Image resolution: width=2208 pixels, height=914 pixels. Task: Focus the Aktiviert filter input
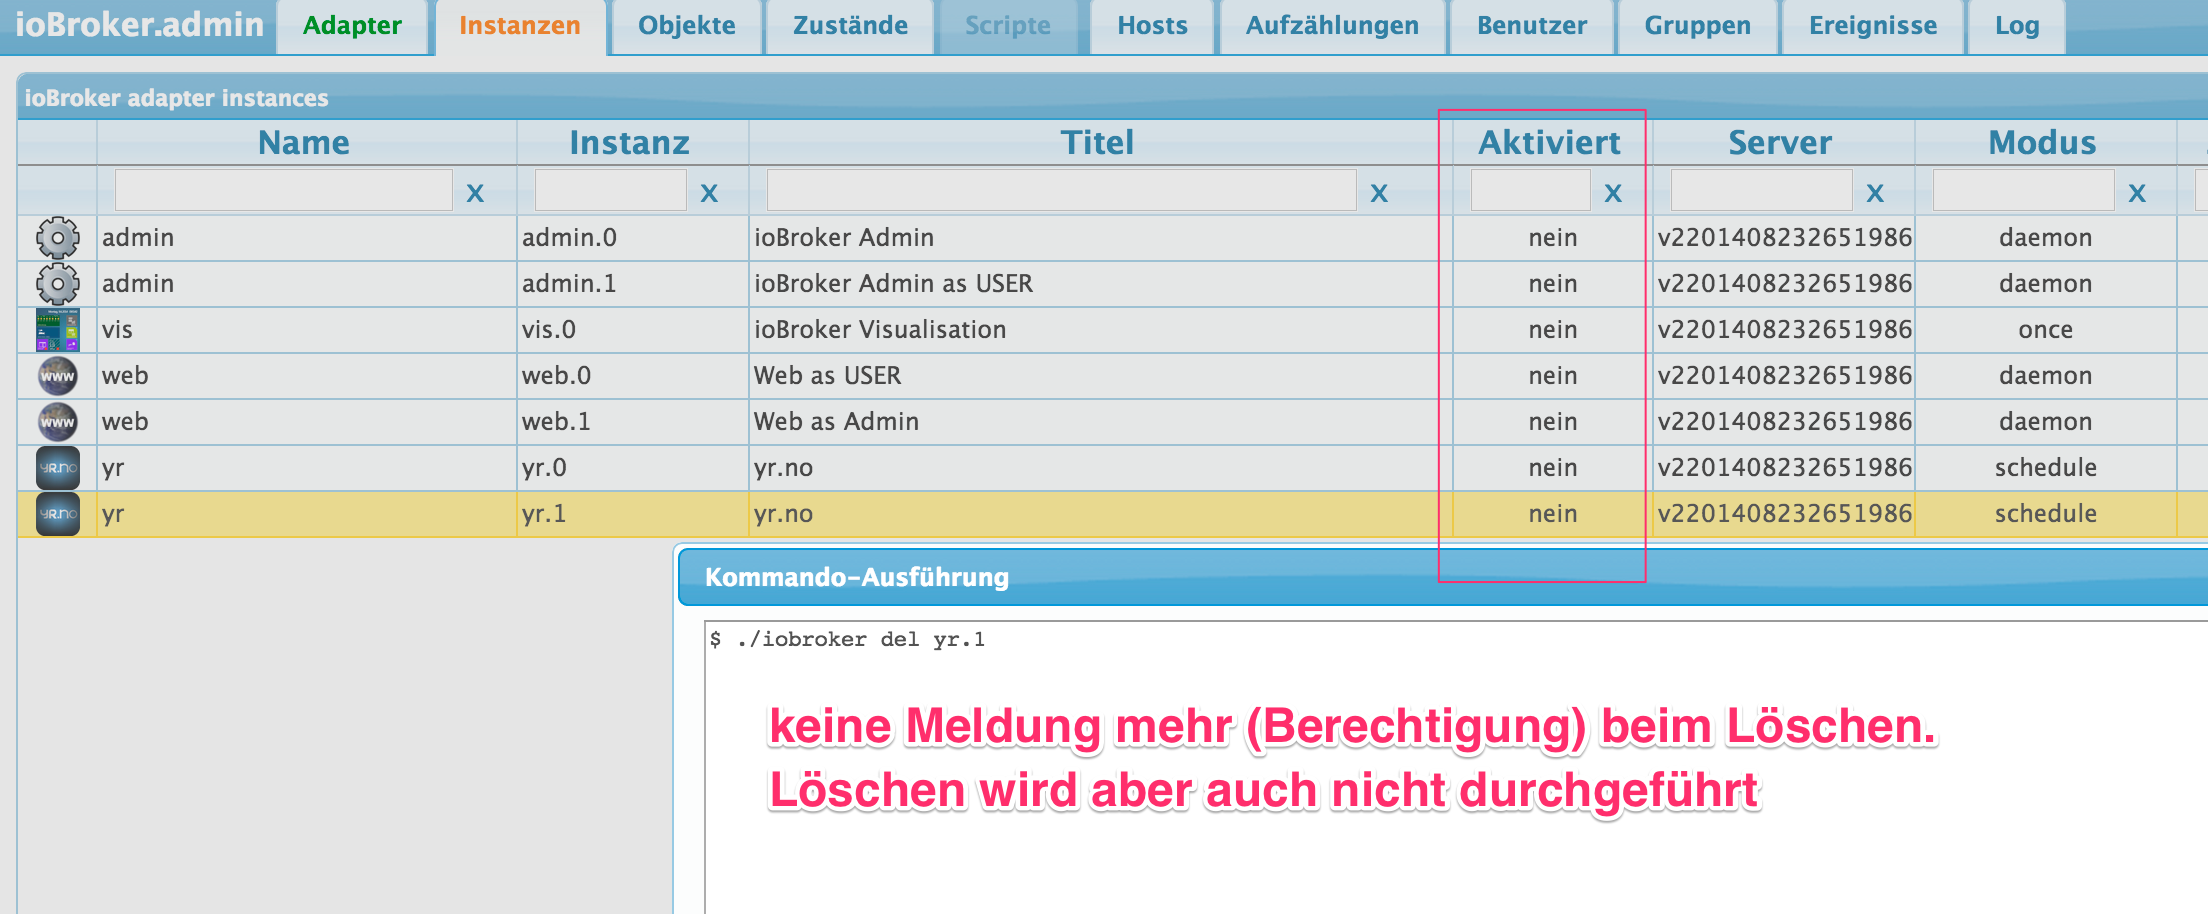point(1531,190)
